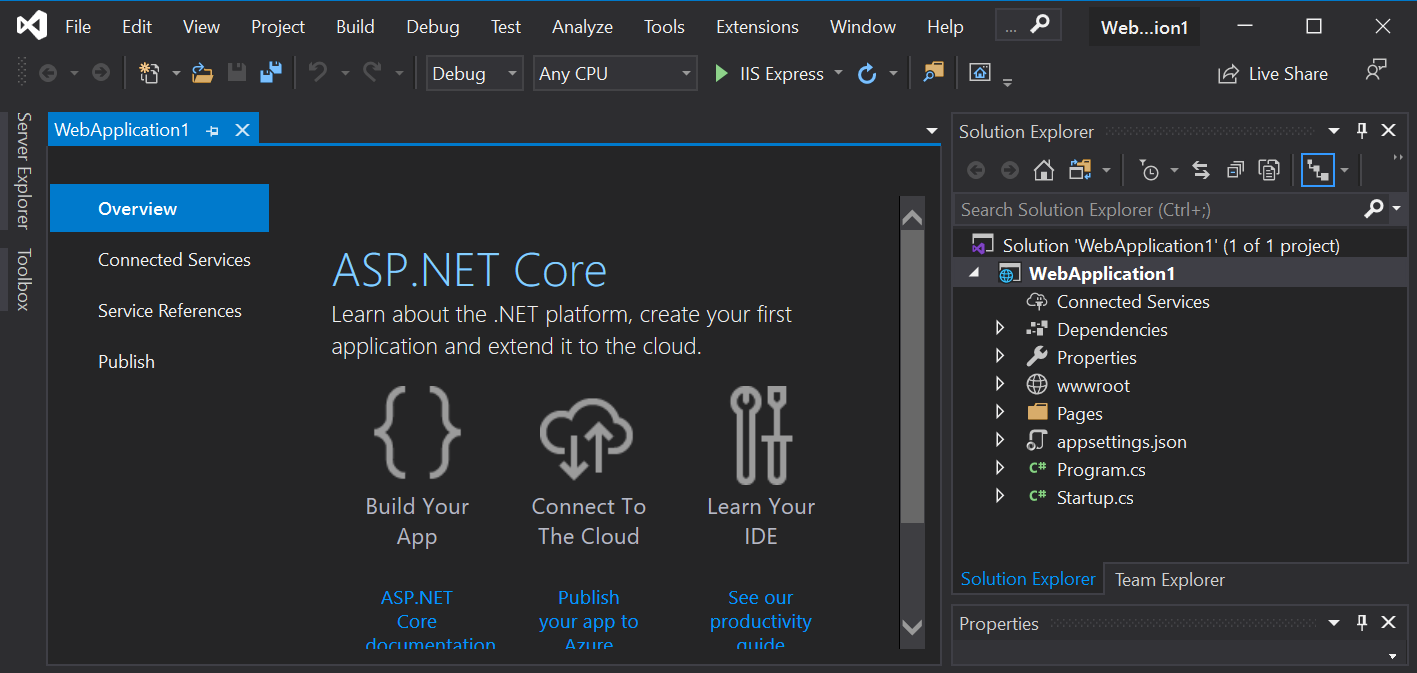
Task: Click the Navigate Backward arrow in main toolbar
Action: (x=47, y=72)
